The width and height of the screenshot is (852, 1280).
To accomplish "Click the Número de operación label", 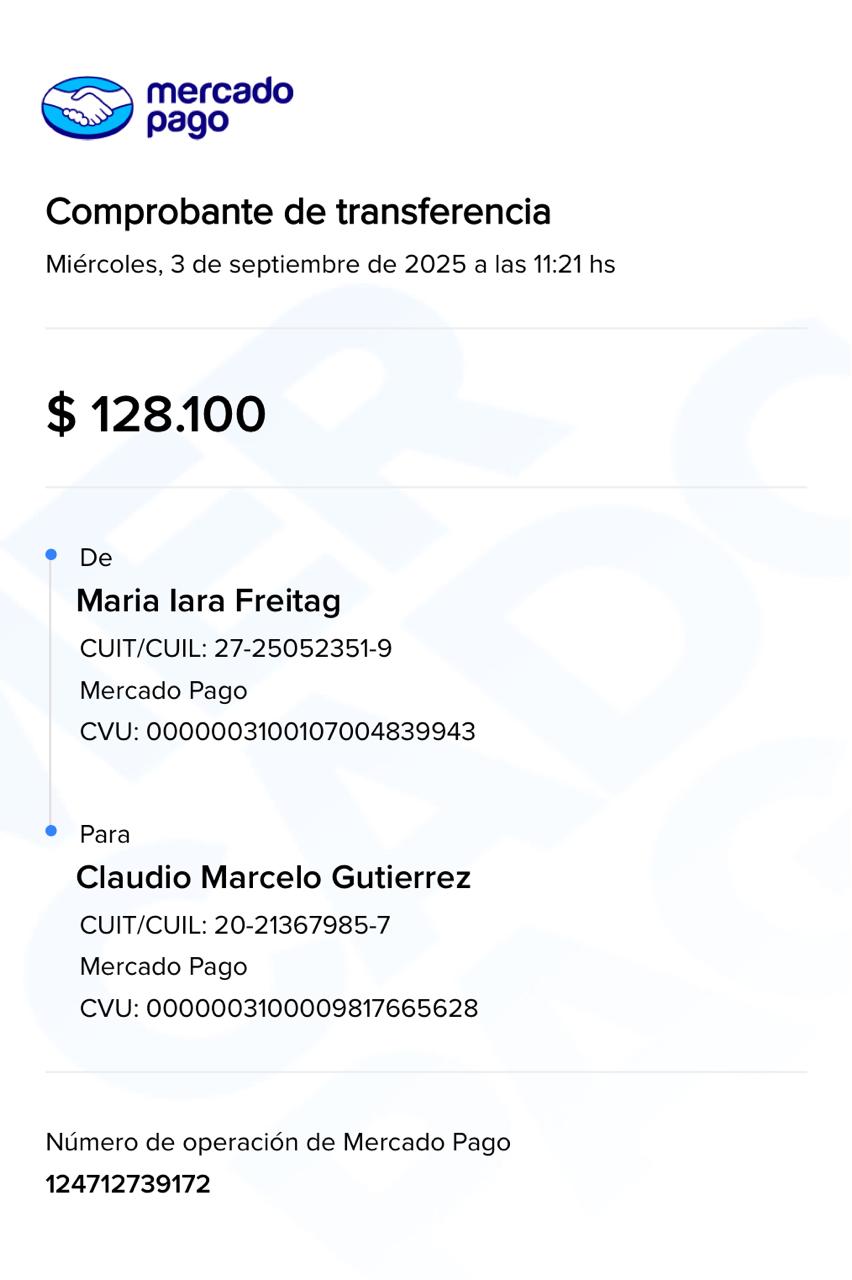I will (x=278, y=1142).
